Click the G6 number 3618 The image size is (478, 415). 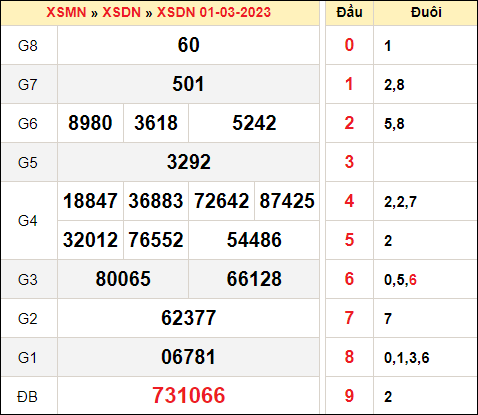tap(156, 123)
